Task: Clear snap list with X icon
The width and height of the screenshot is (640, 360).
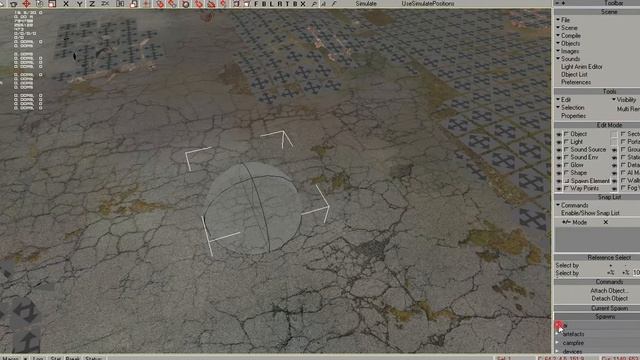Action: 606,222
